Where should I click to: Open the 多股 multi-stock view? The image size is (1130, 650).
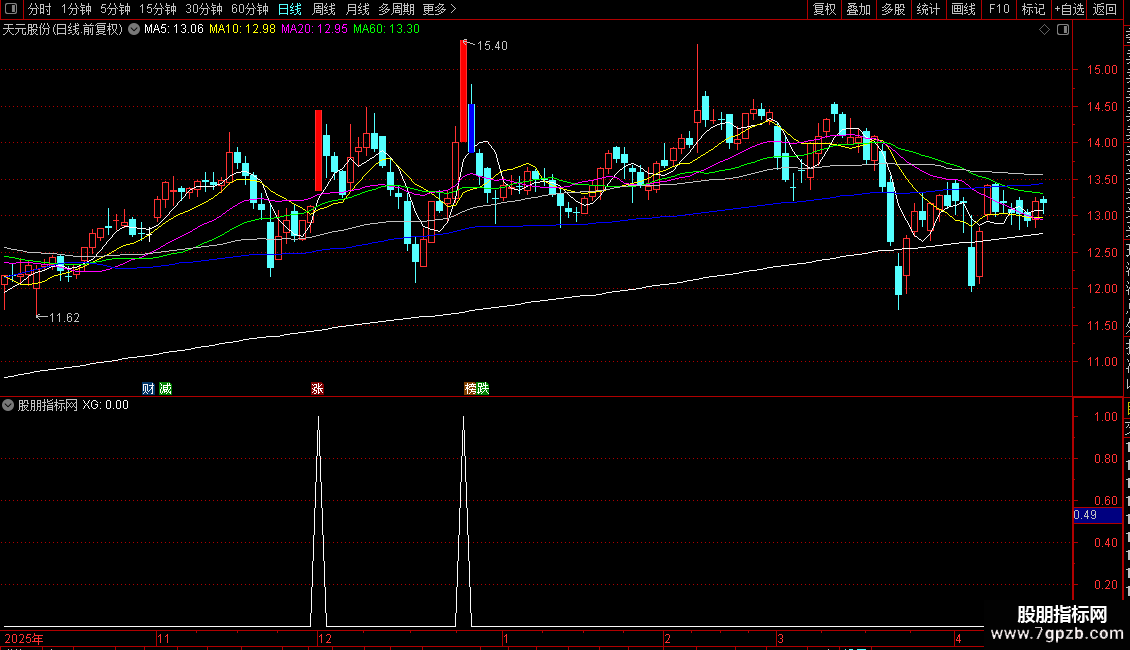point(894,9)
